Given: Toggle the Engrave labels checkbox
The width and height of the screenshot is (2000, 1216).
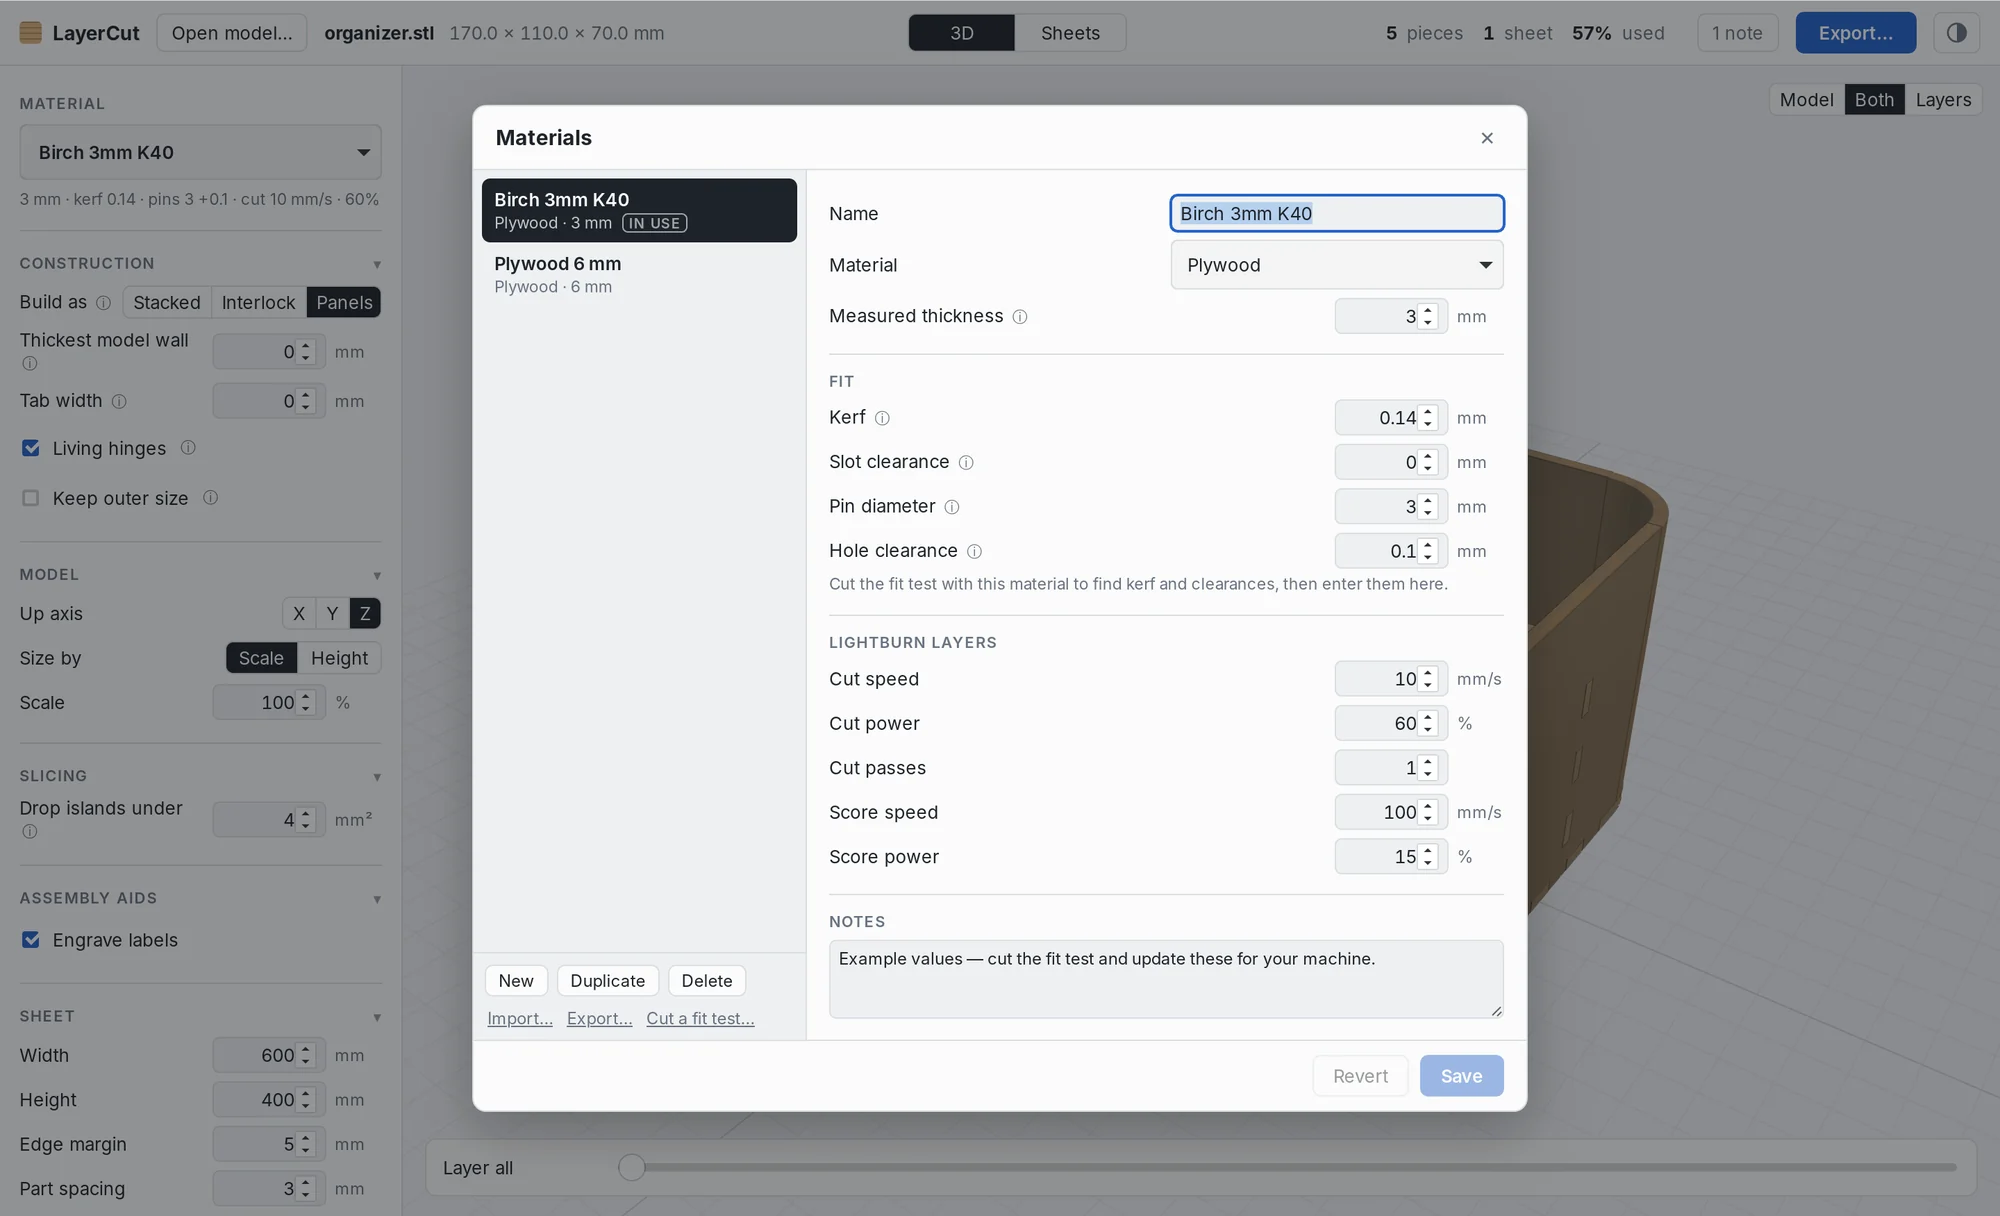Looking at the screenshot, I should click(31, 940).
